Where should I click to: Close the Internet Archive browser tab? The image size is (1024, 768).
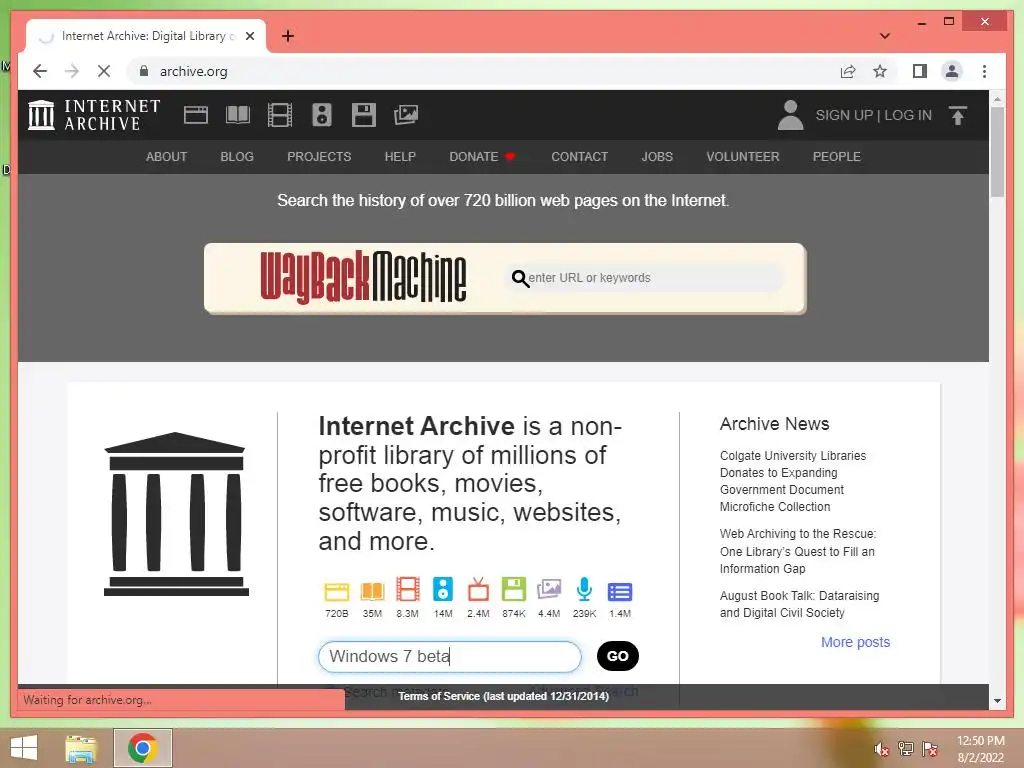[x=249, y=36]
